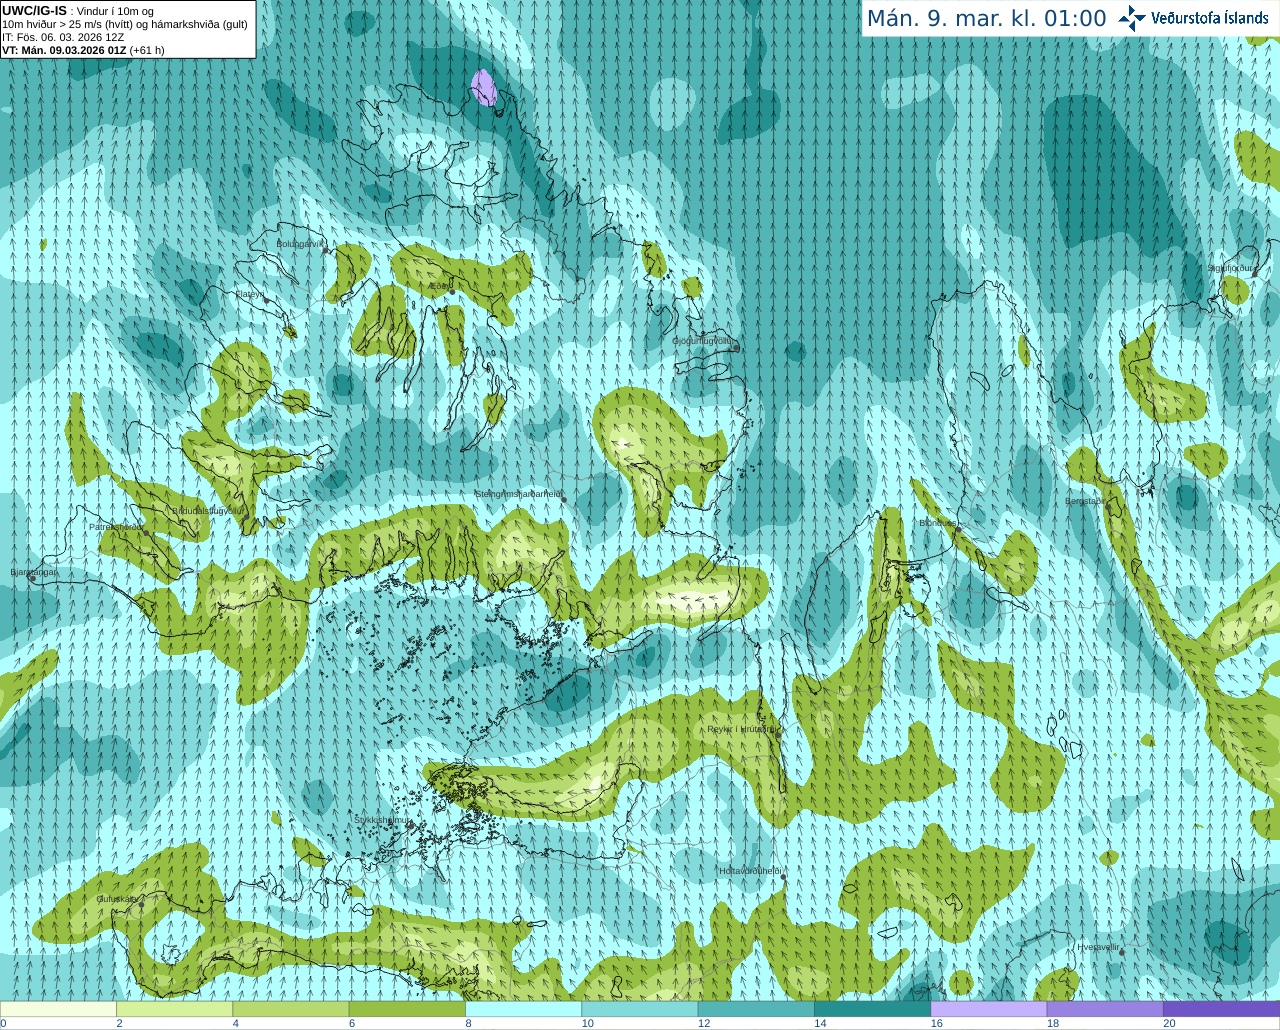
Task: Click legend value label 12
Action: coord(704,1023)
